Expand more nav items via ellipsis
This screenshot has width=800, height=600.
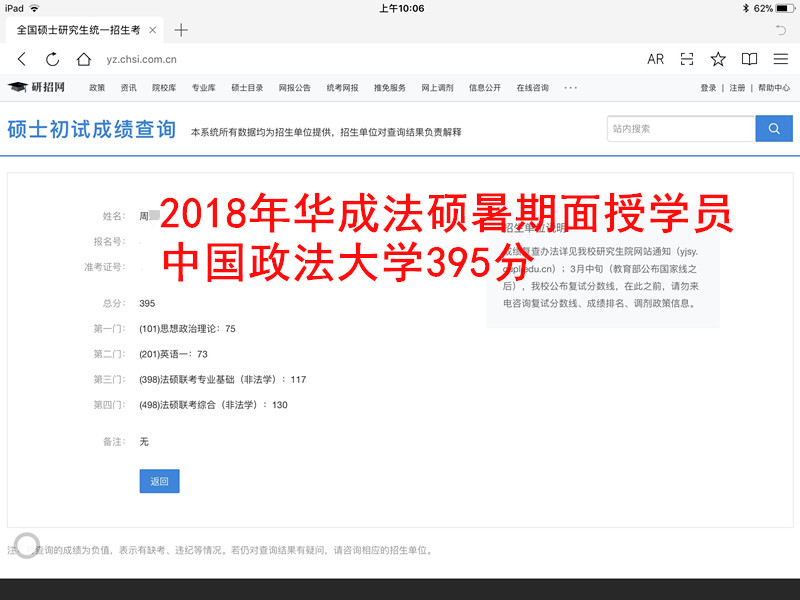[x=570, y=88]
